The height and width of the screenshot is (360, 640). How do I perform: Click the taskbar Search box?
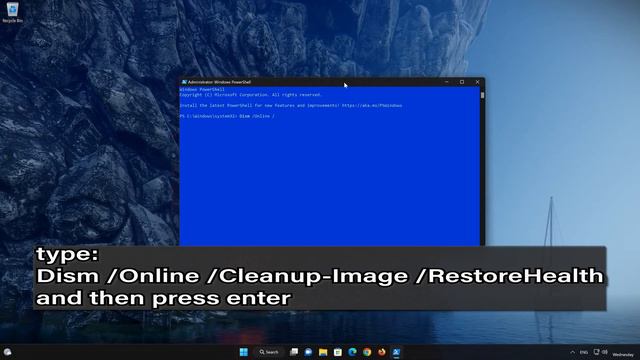pos(269,352)
